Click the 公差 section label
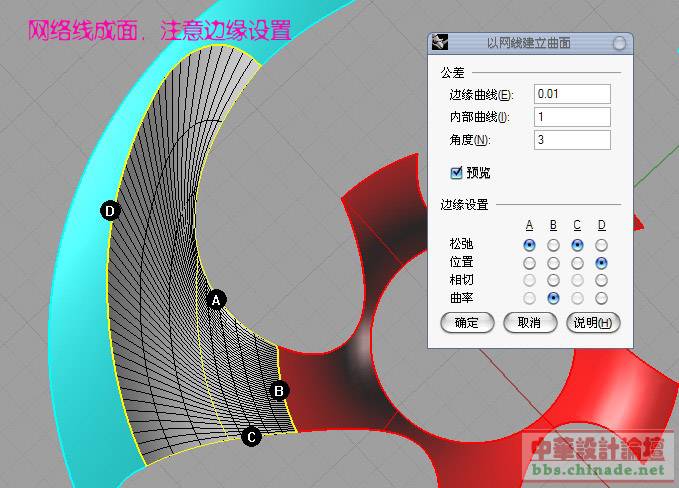 [453, 73]
